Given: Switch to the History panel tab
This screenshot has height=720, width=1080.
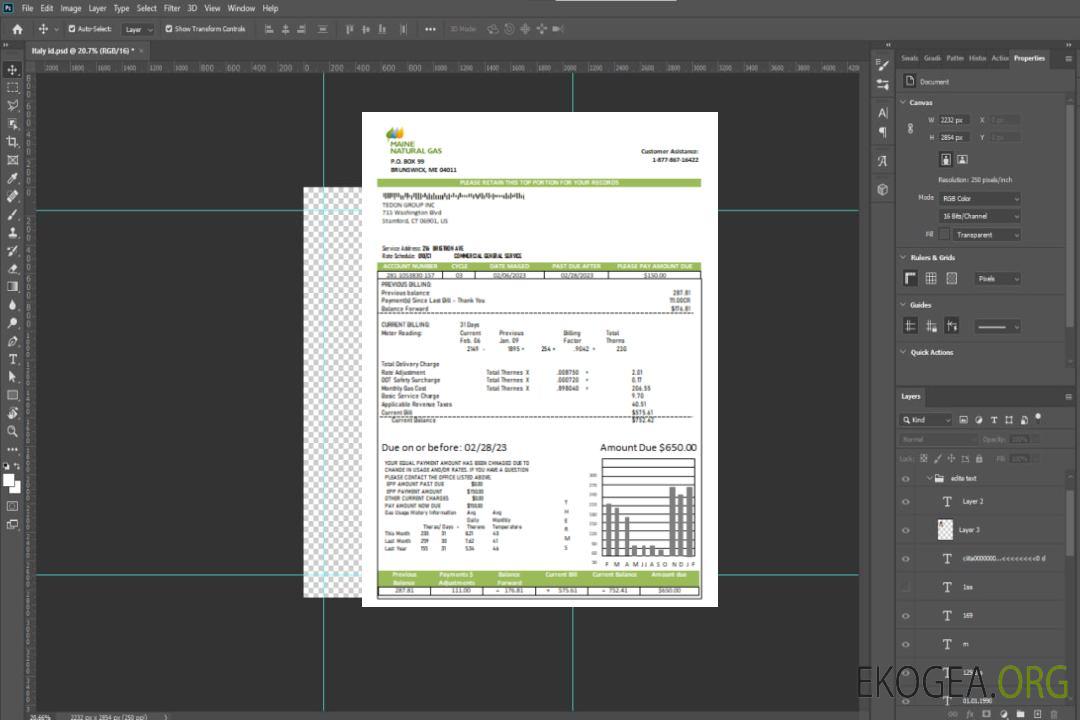Looking at the screenshot, I should (977, 58).
